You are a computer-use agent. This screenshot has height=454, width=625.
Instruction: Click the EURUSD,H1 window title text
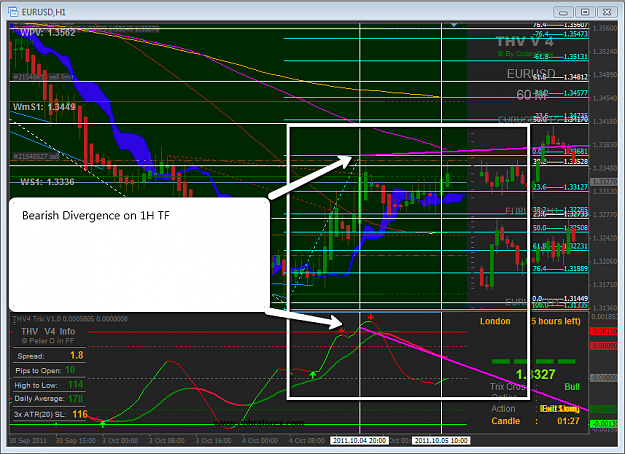click(44, 12)
